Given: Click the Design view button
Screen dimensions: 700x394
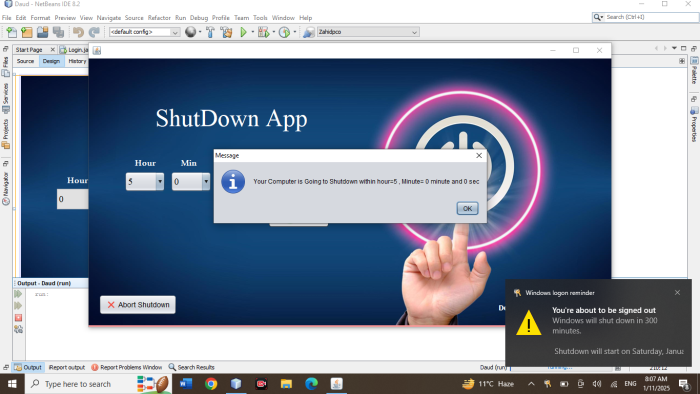Looking at the screenshot, I should click(51, 61).
